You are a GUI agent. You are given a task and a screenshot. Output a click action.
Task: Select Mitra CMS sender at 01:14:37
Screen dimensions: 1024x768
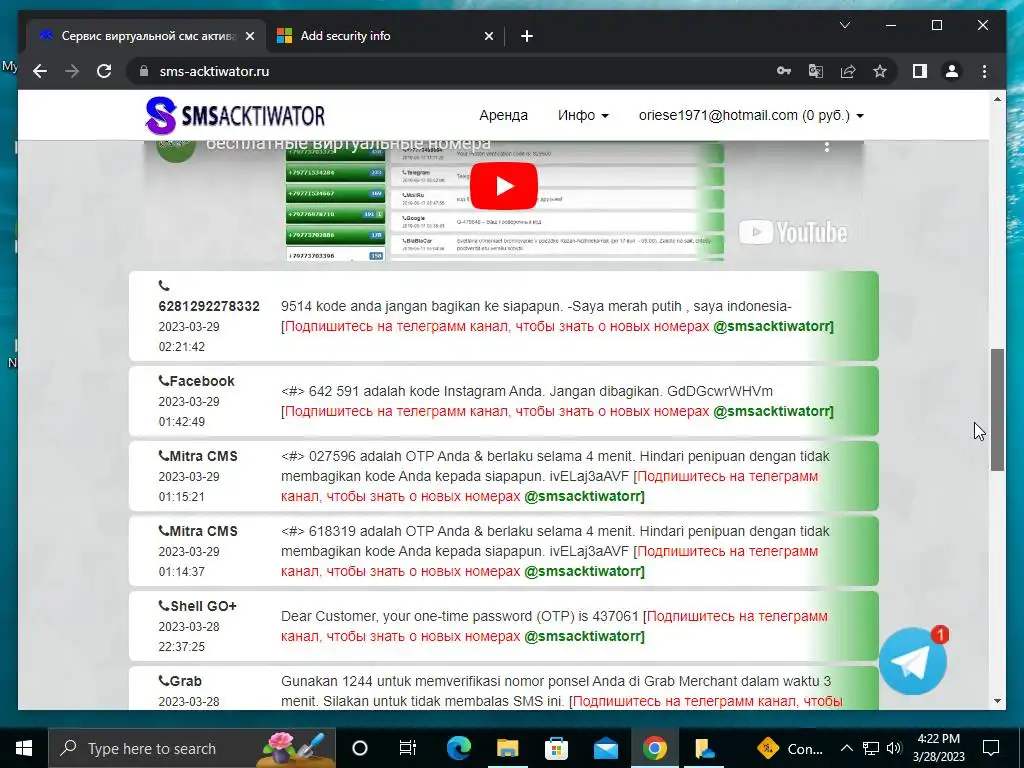click(203, 531)
